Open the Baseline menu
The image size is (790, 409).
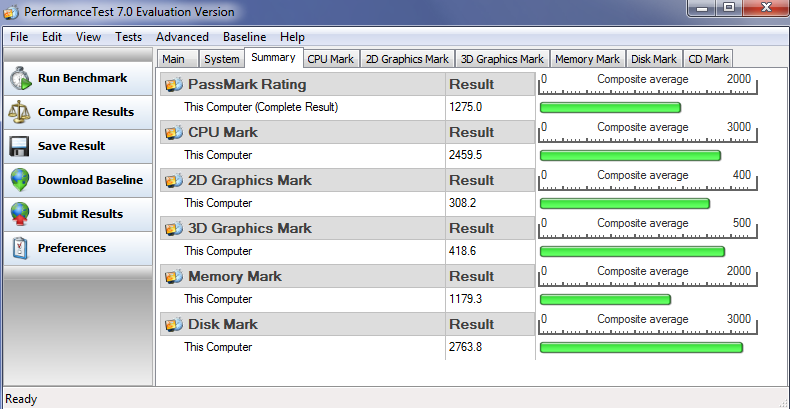click(x=244, y=37)
